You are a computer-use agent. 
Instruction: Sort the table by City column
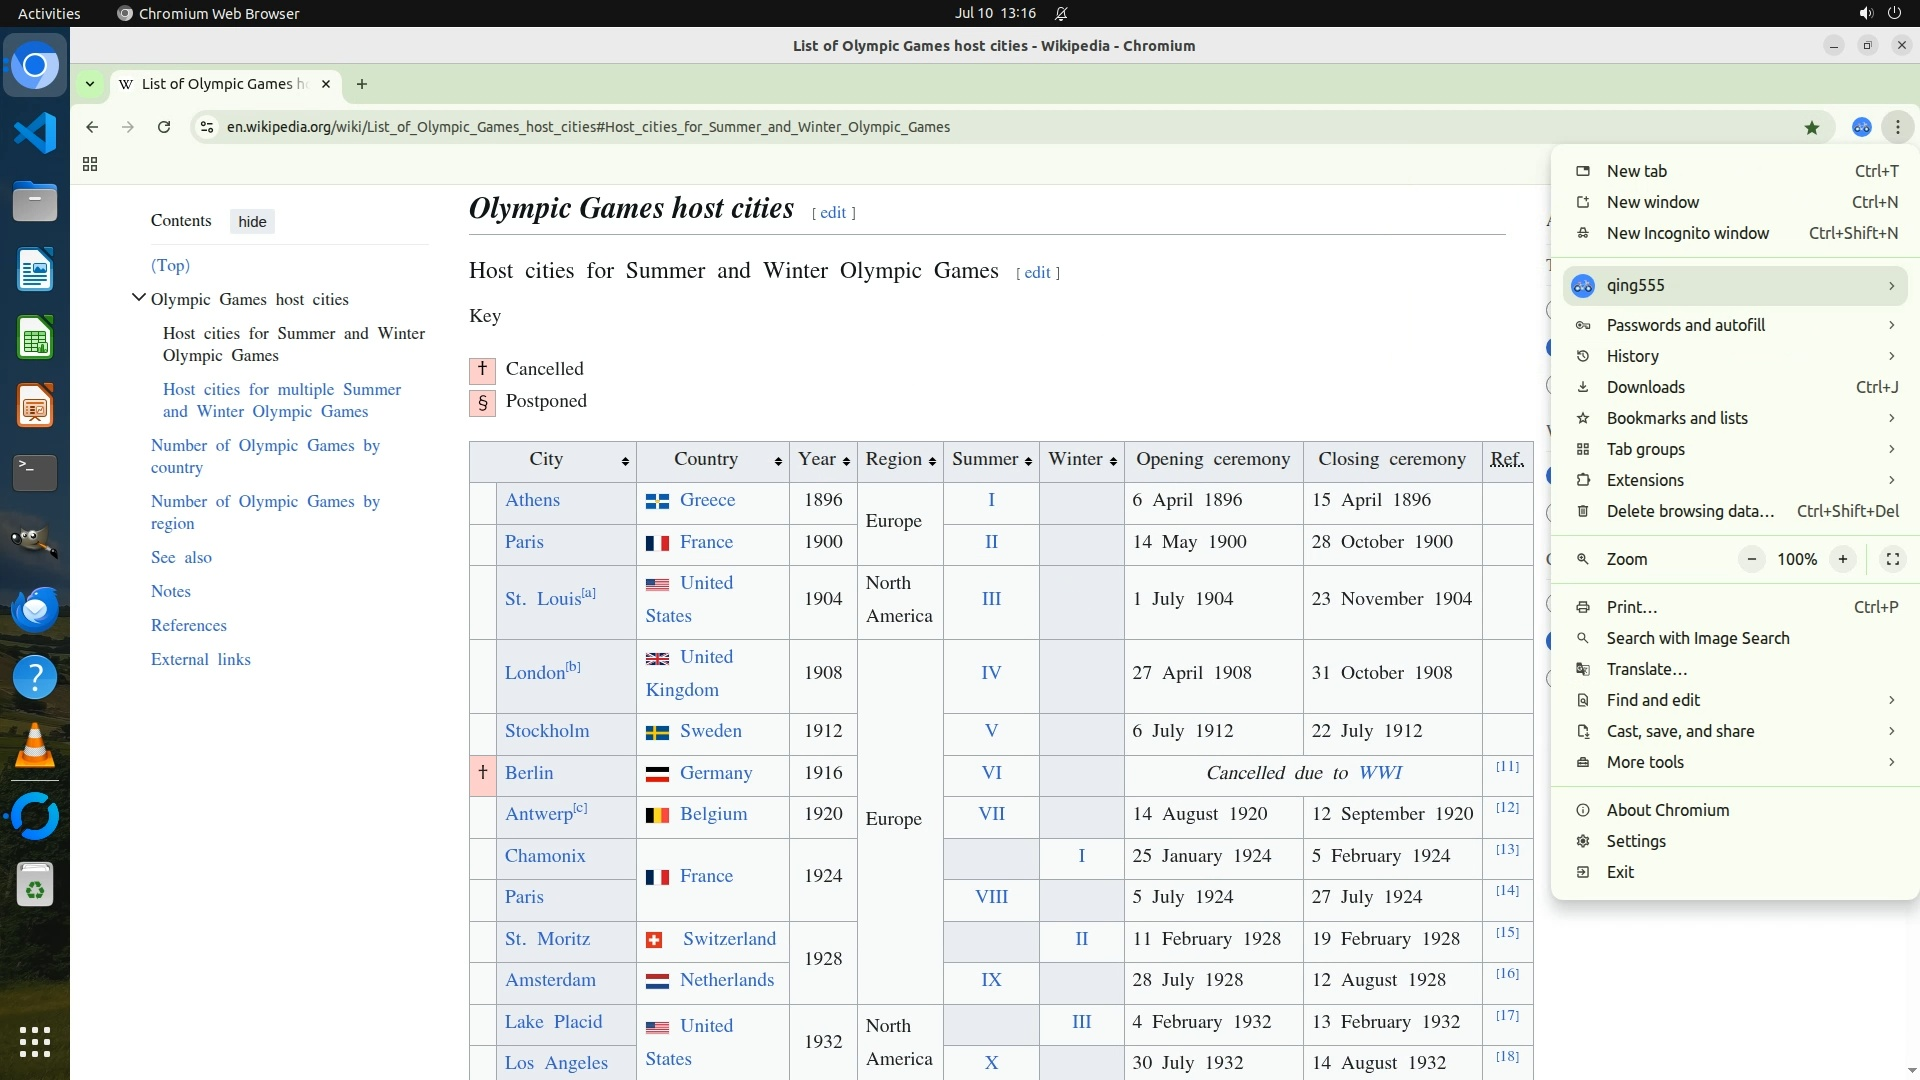625,461
